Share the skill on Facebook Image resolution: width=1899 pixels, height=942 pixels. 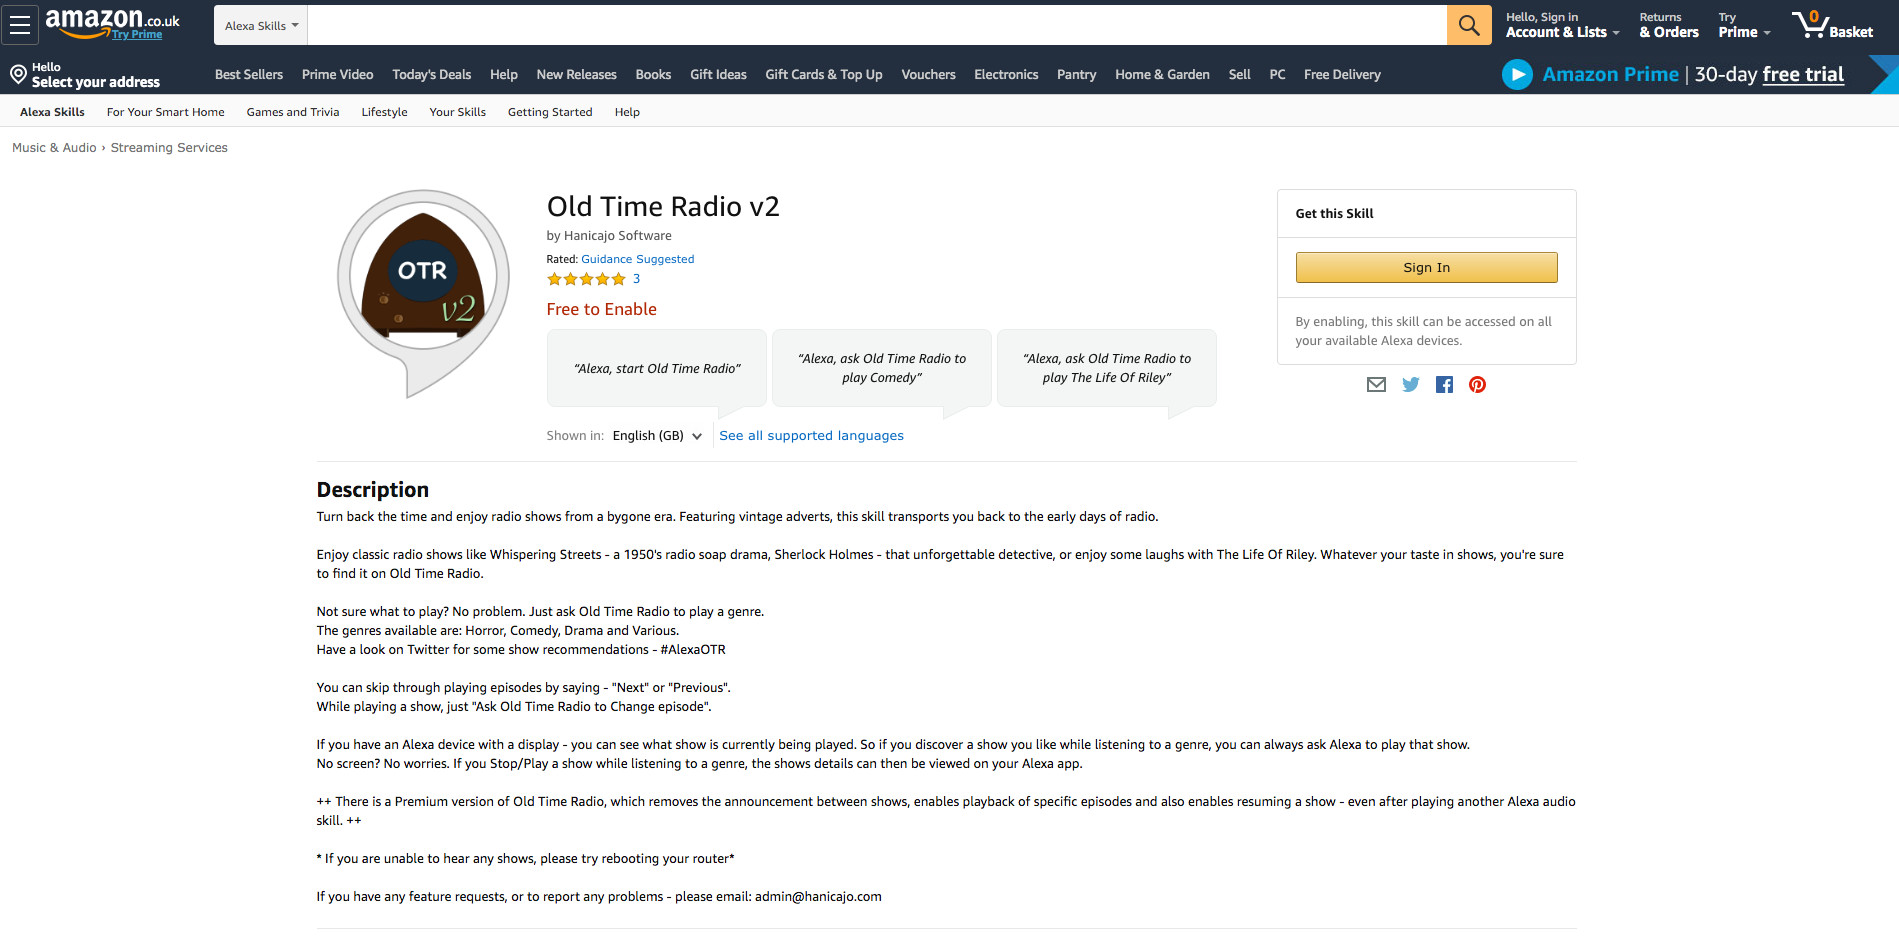coord(1444,384)
